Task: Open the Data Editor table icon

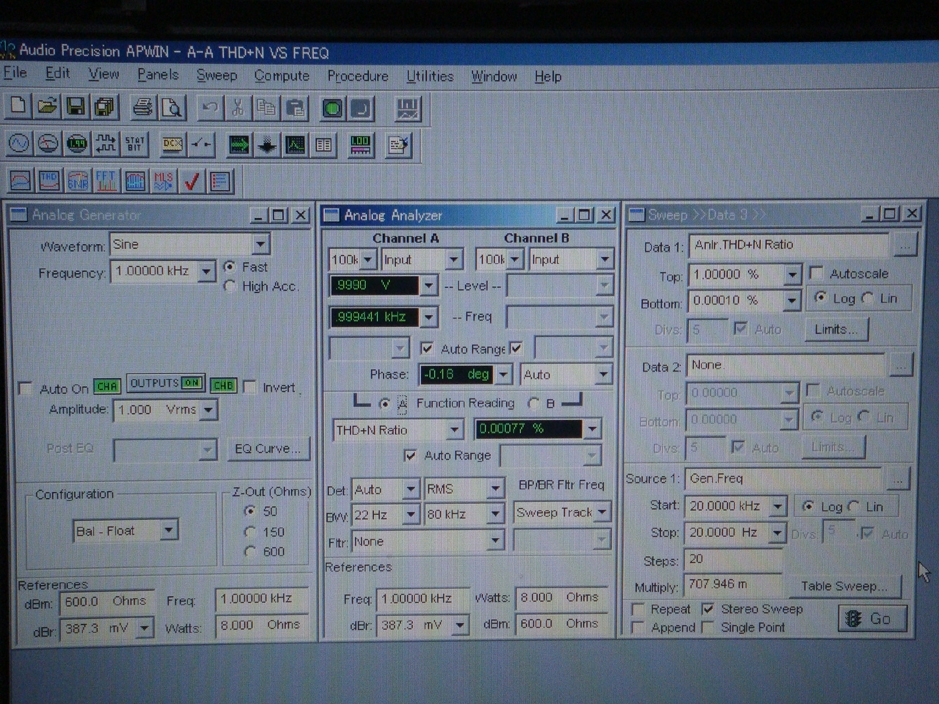Action: pyautogui.click(x=323, y=145)
